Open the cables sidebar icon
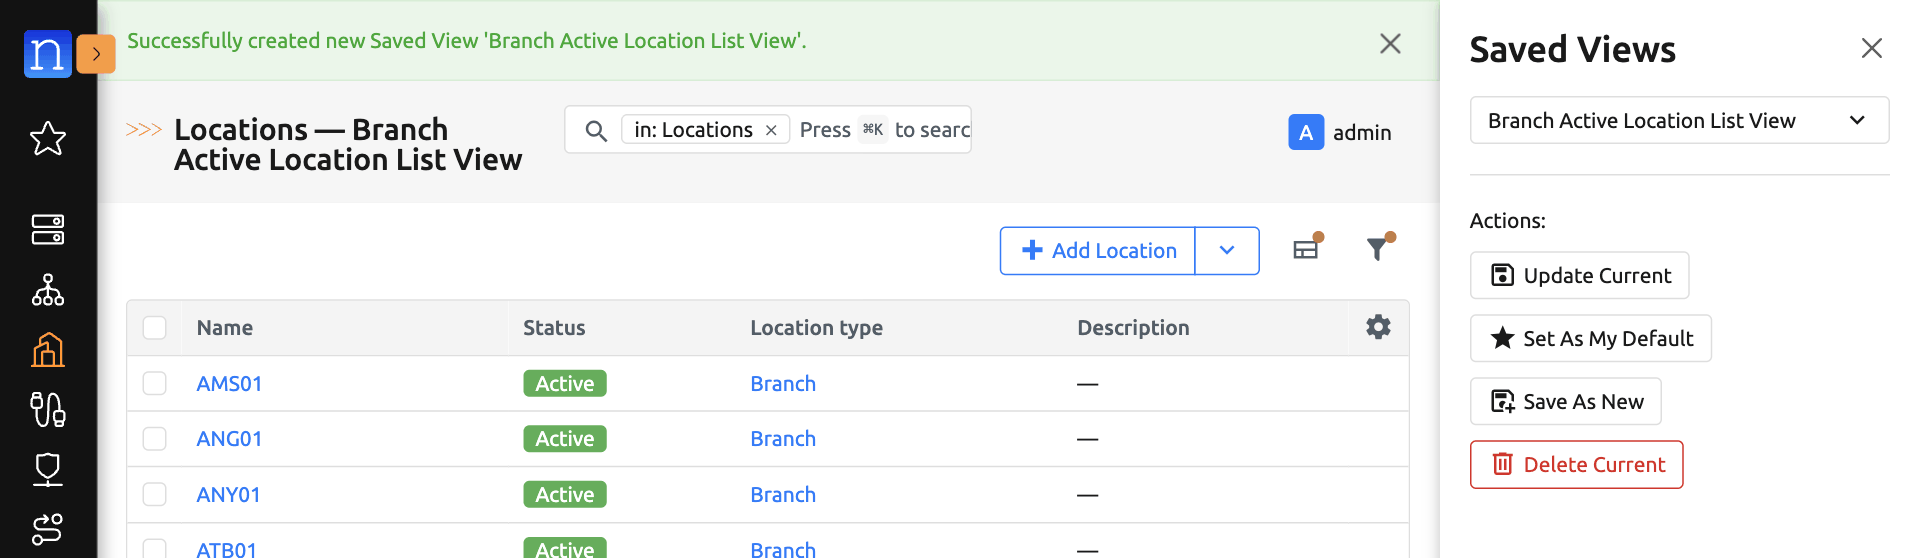1919x558 pixels. click(47, 409)
